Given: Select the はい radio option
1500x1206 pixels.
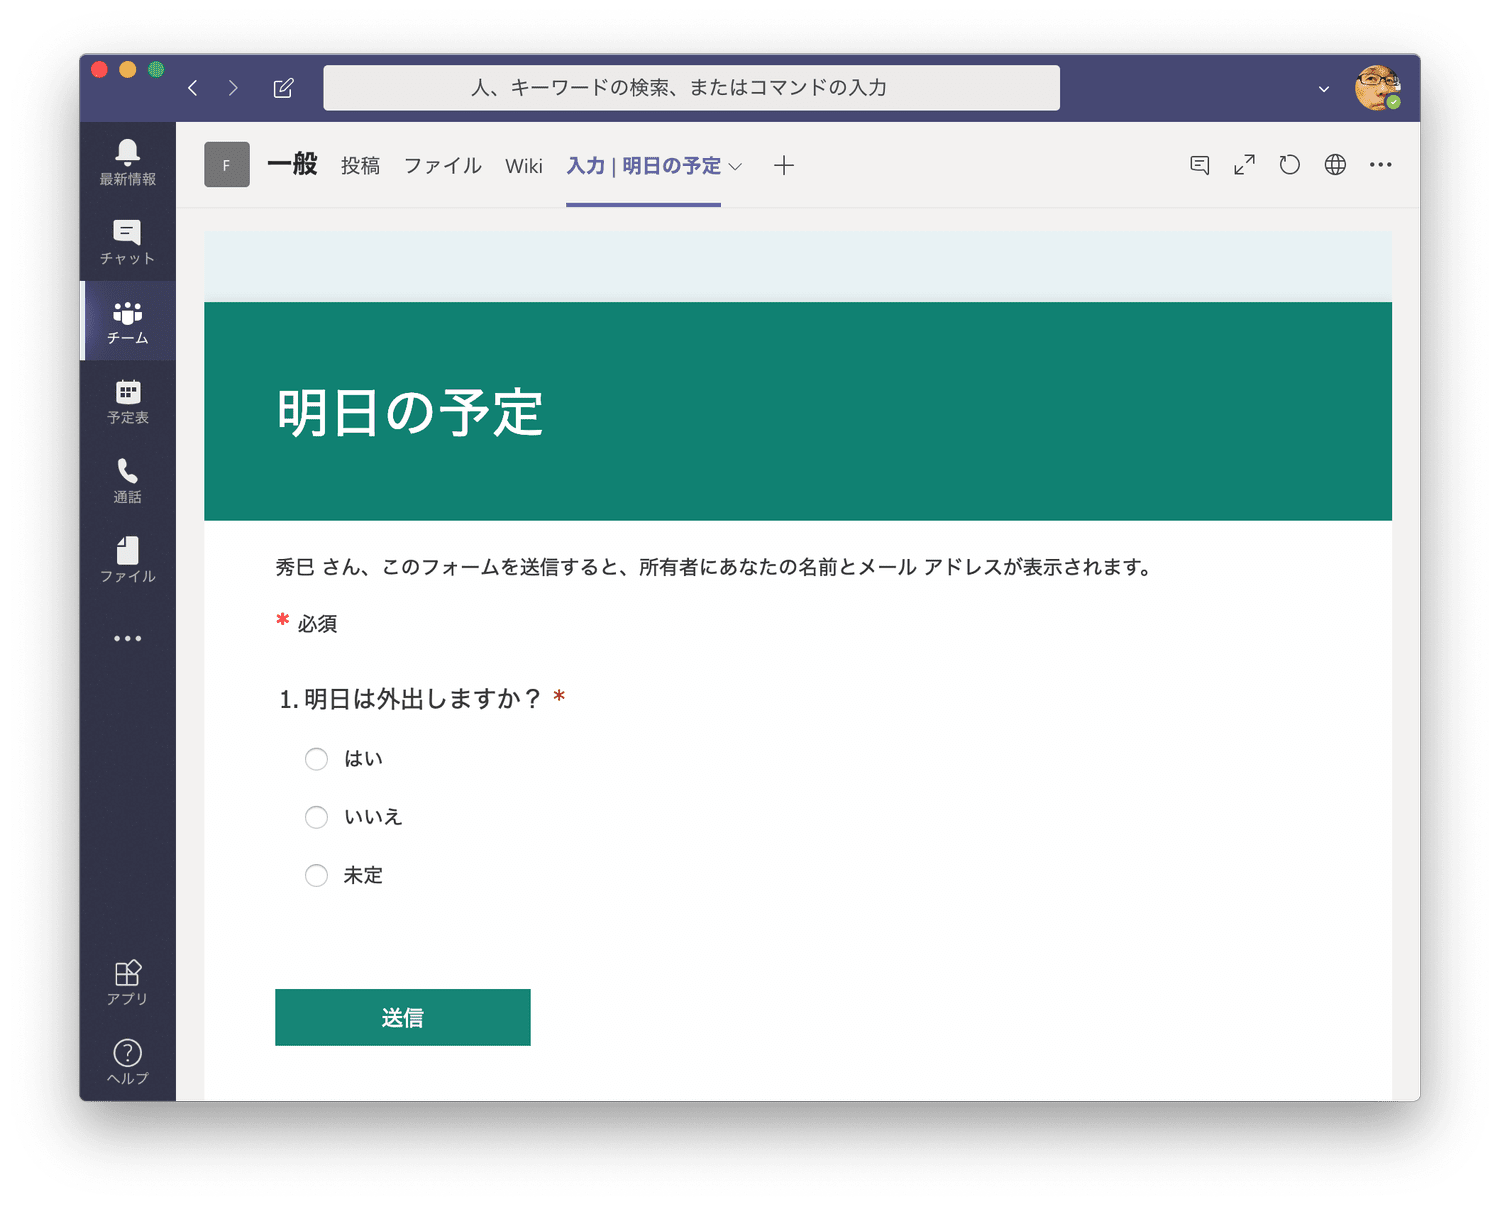Looking at the screenshot, I should [316, 759].
